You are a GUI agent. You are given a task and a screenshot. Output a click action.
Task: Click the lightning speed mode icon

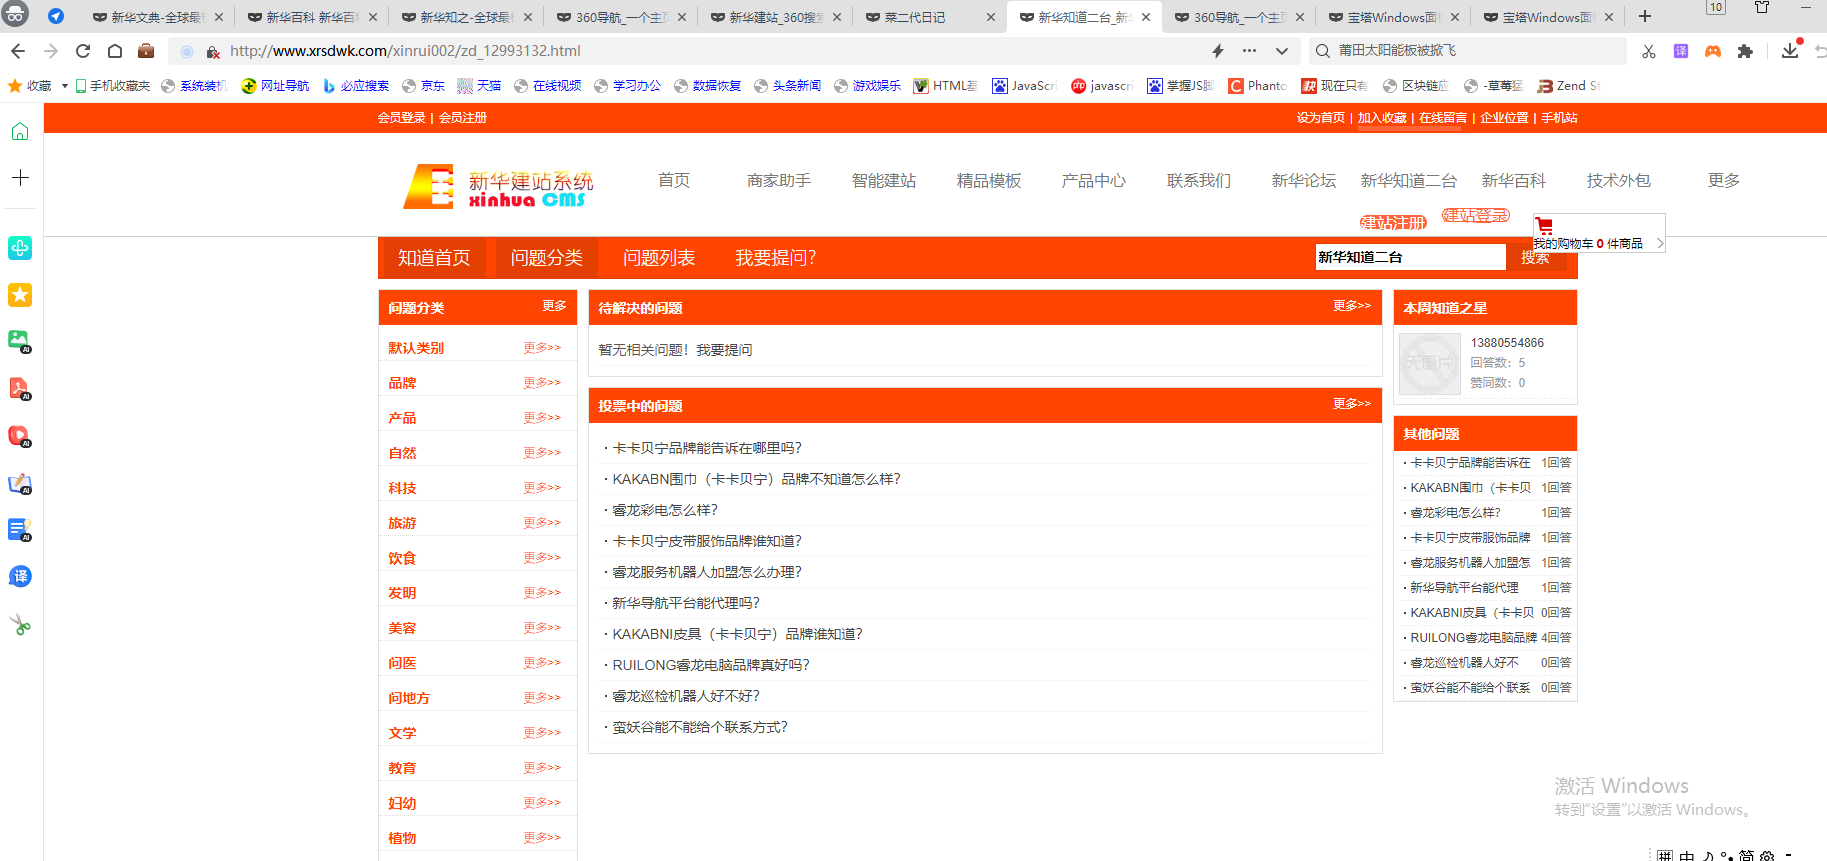point(1217,51)
